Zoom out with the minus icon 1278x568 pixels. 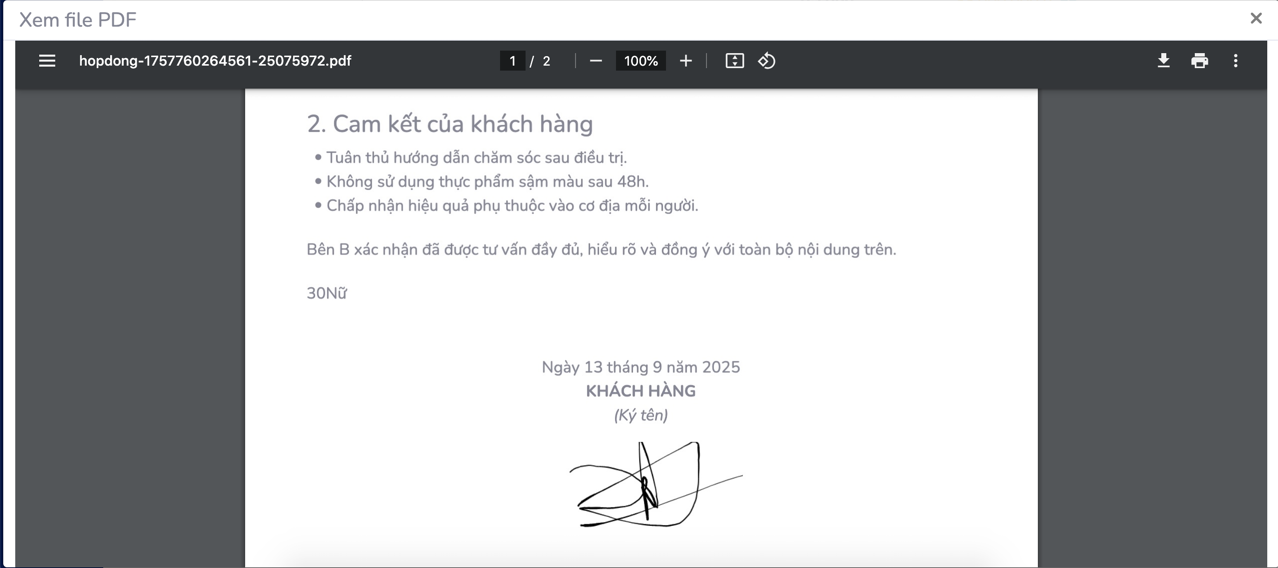[596, 61]
